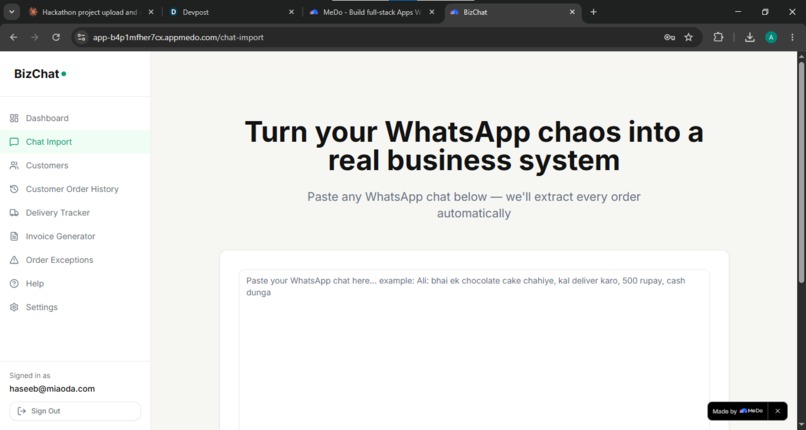
Task: Click the subtitle Paste any WhatsApp chat below
Action: pyautogui.click(x=474, y=205)
